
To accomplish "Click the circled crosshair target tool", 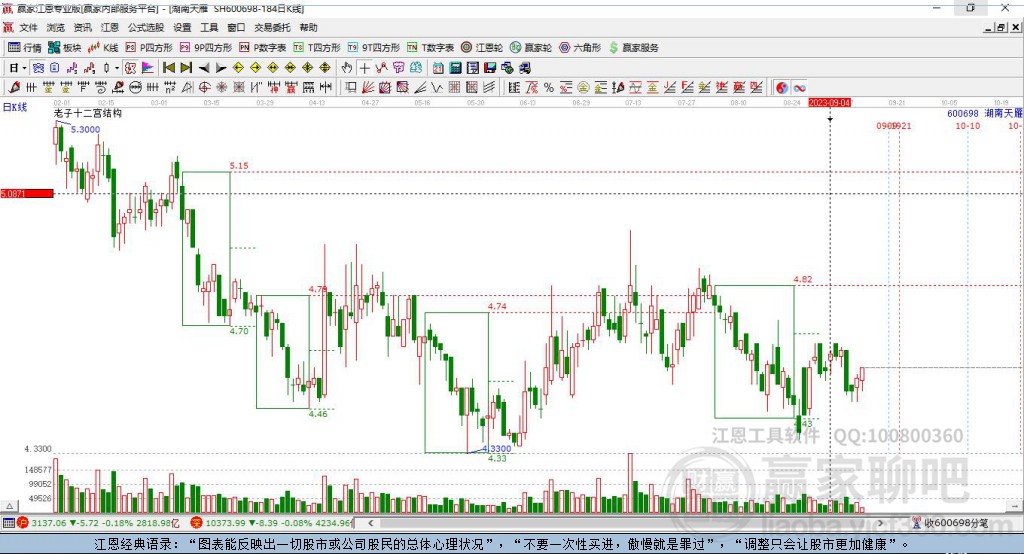I will pyautogui.click(x=204, y=87).
